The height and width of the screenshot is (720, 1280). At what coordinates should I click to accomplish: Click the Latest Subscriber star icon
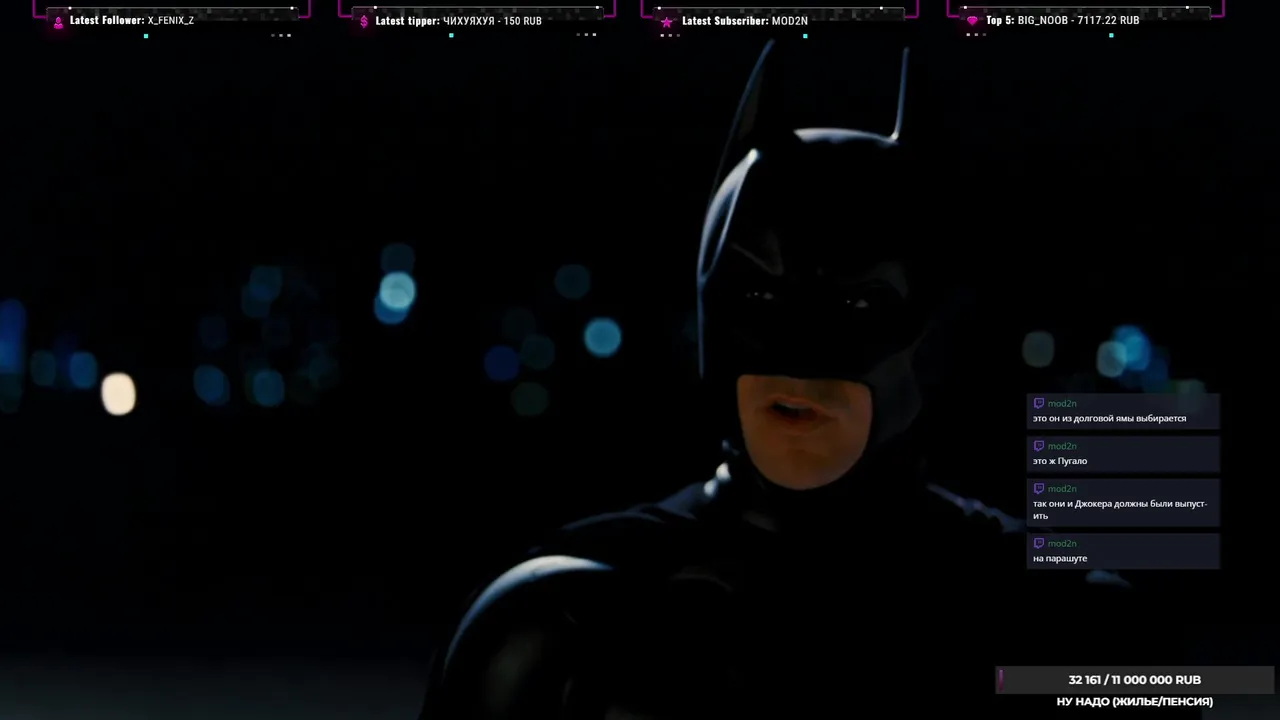click(667, 22)
